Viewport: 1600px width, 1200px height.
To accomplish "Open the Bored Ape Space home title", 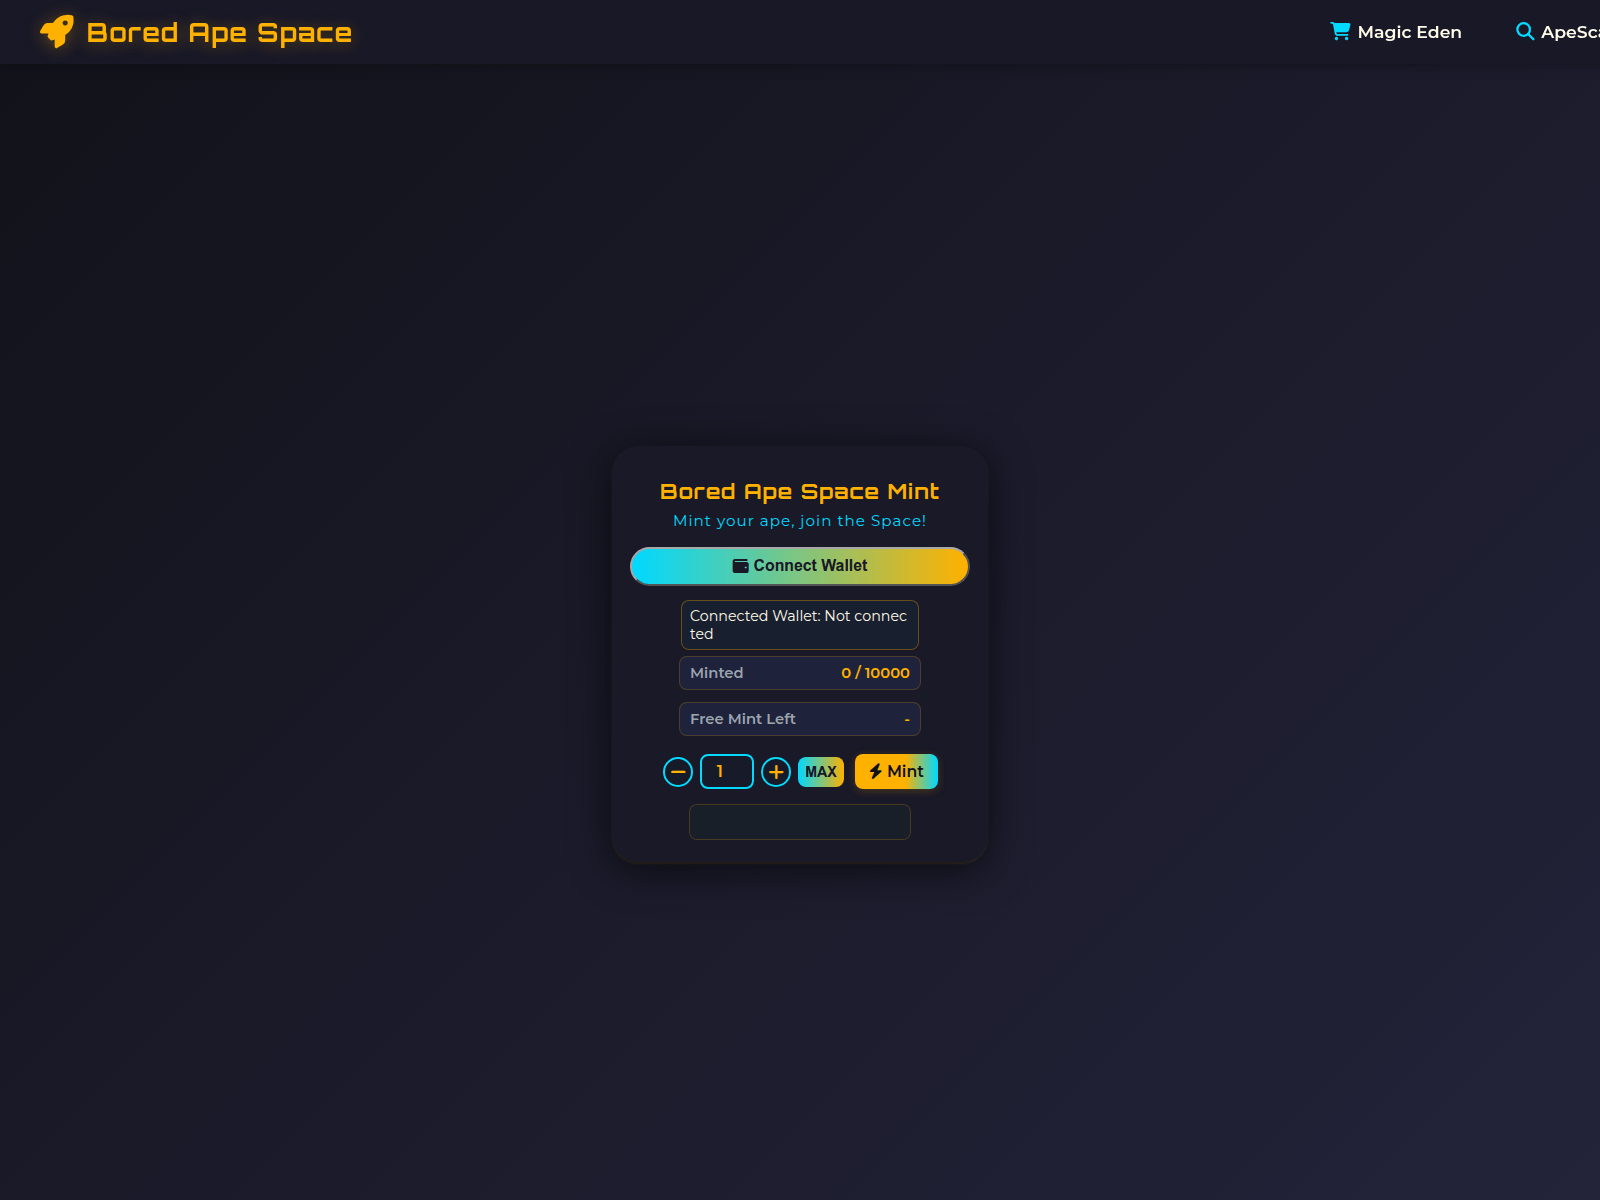I will coord(219,33).
